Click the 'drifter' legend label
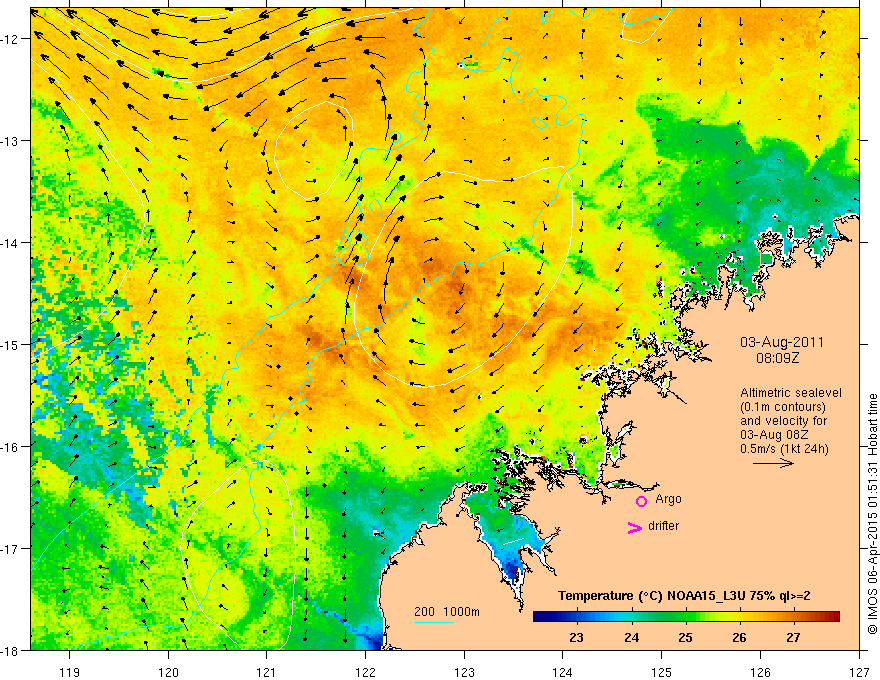This screenshot has width=880, height=680. click(663, 526)
